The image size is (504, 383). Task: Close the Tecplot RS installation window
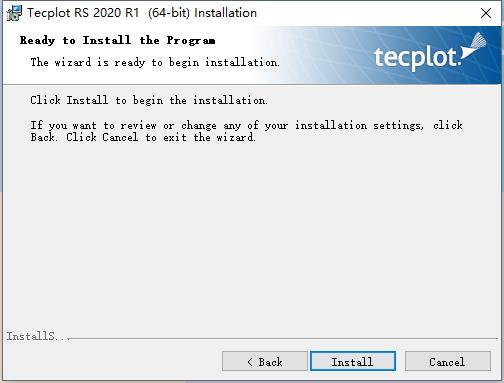[486, 13]
